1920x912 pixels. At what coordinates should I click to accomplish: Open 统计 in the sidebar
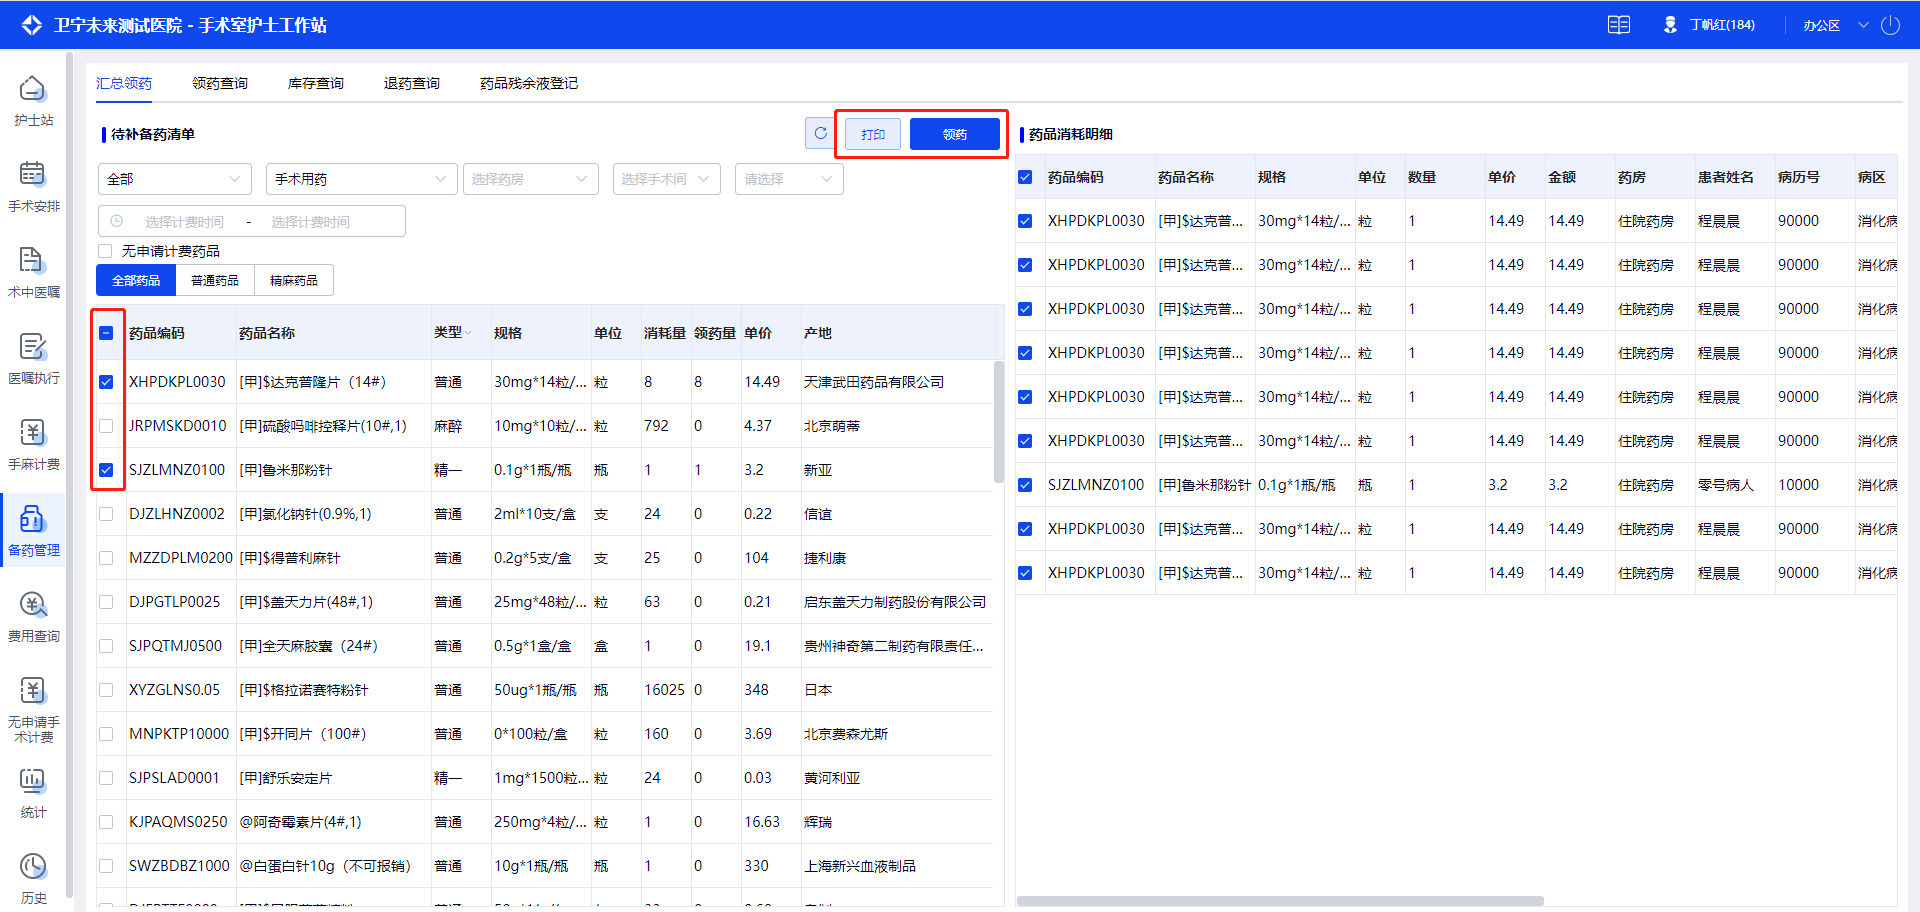pos(33,793)
